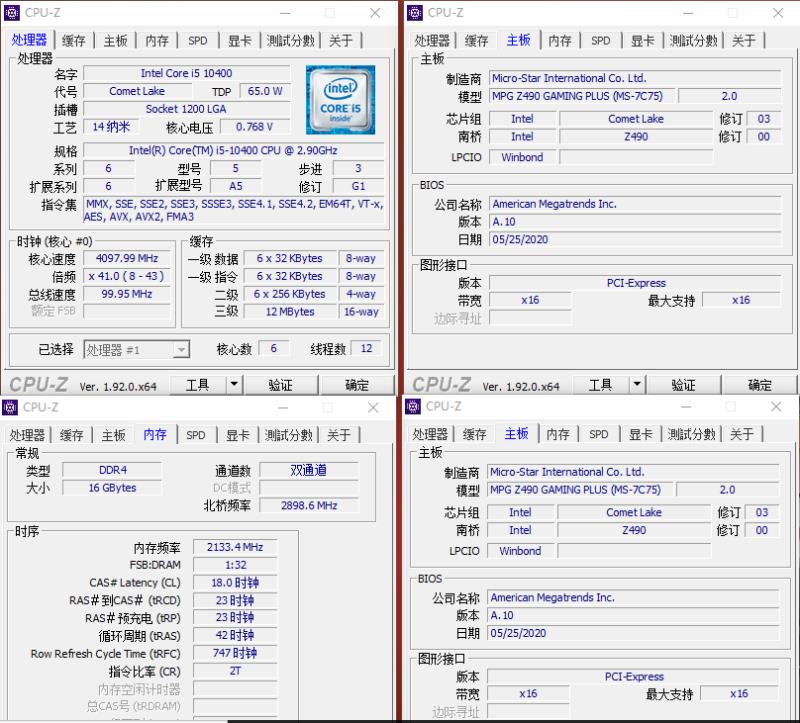Open SPD tab in top-left CPU-Z window
The image size is (800, 723).
click(197, 40)
